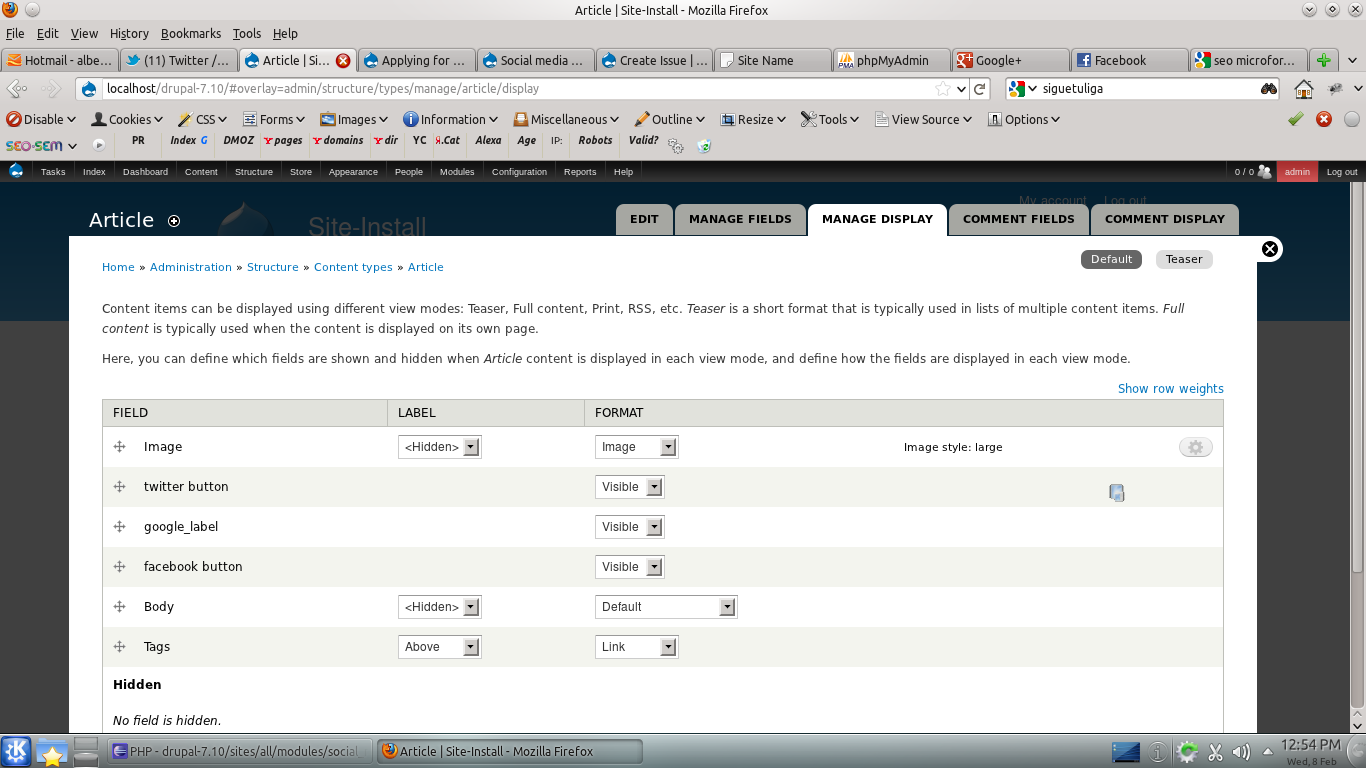Click Log out in admin toolbar
Viewport: 1366px width, 768px height.
point(1342,172)
